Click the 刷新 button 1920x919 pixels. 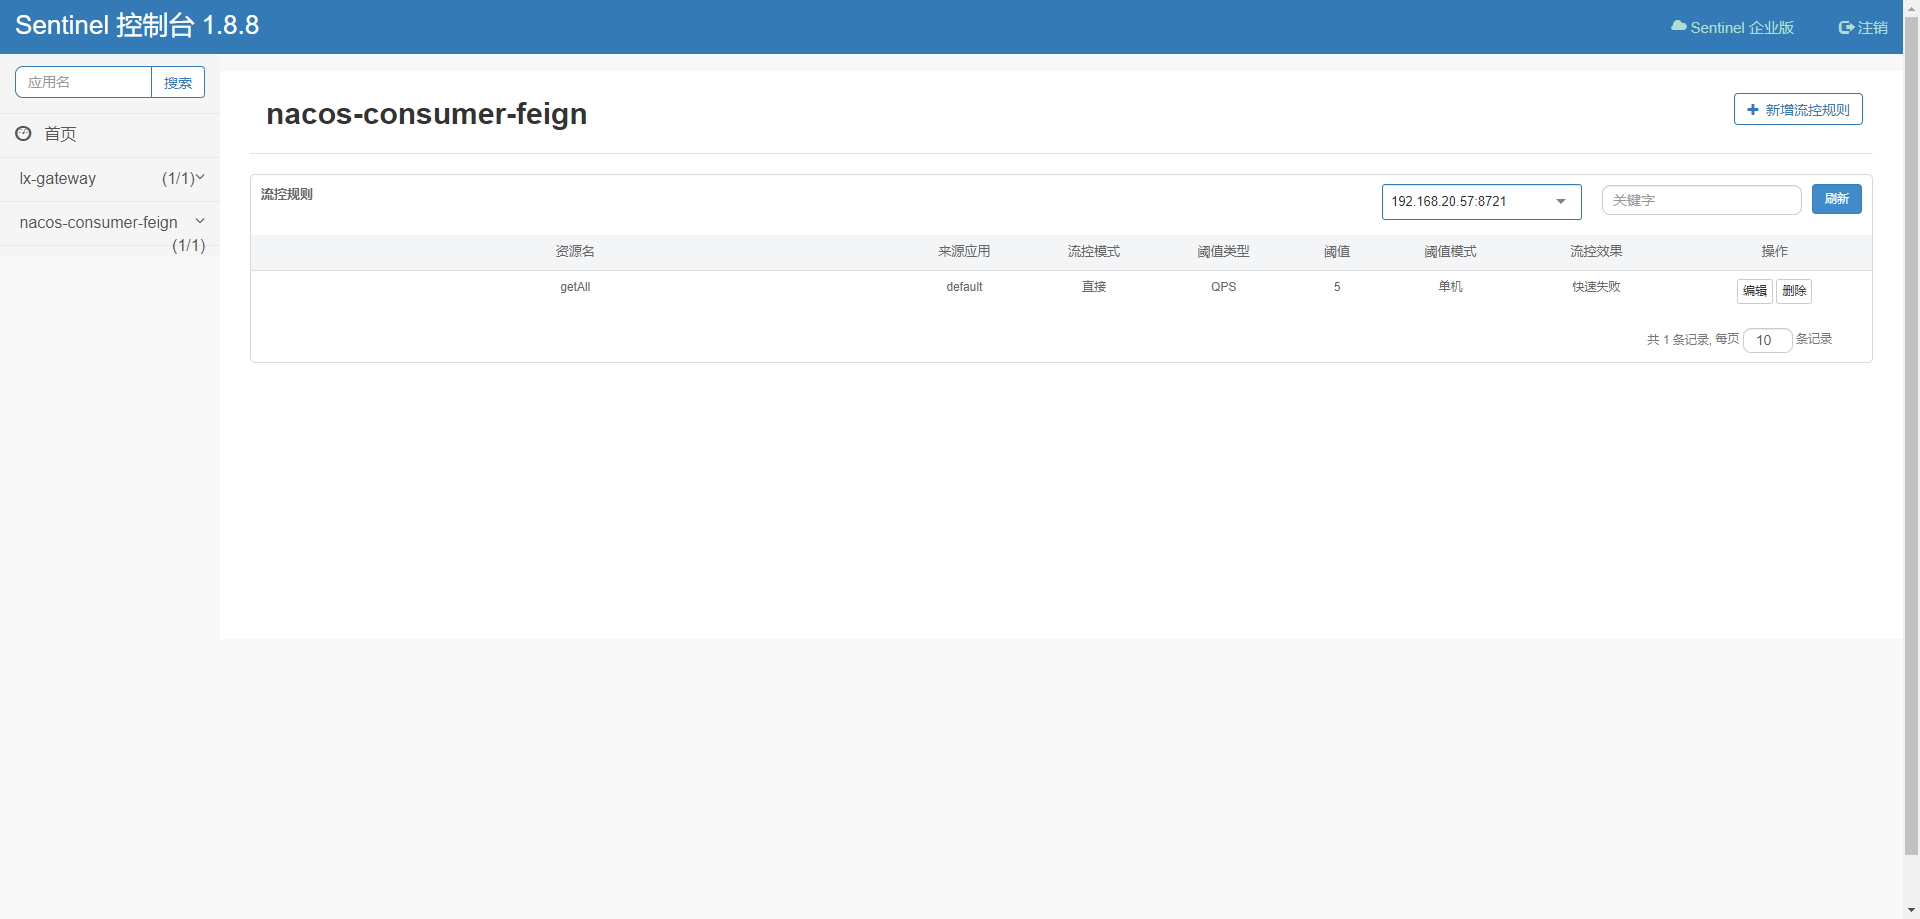pos(1836,199)
